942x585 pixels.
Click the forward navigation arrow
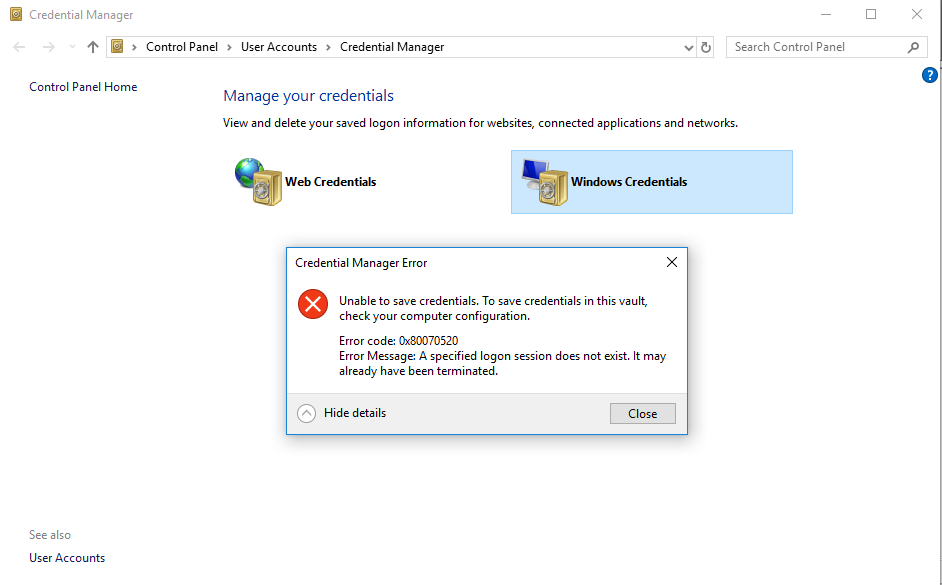(x=48, y=46)
